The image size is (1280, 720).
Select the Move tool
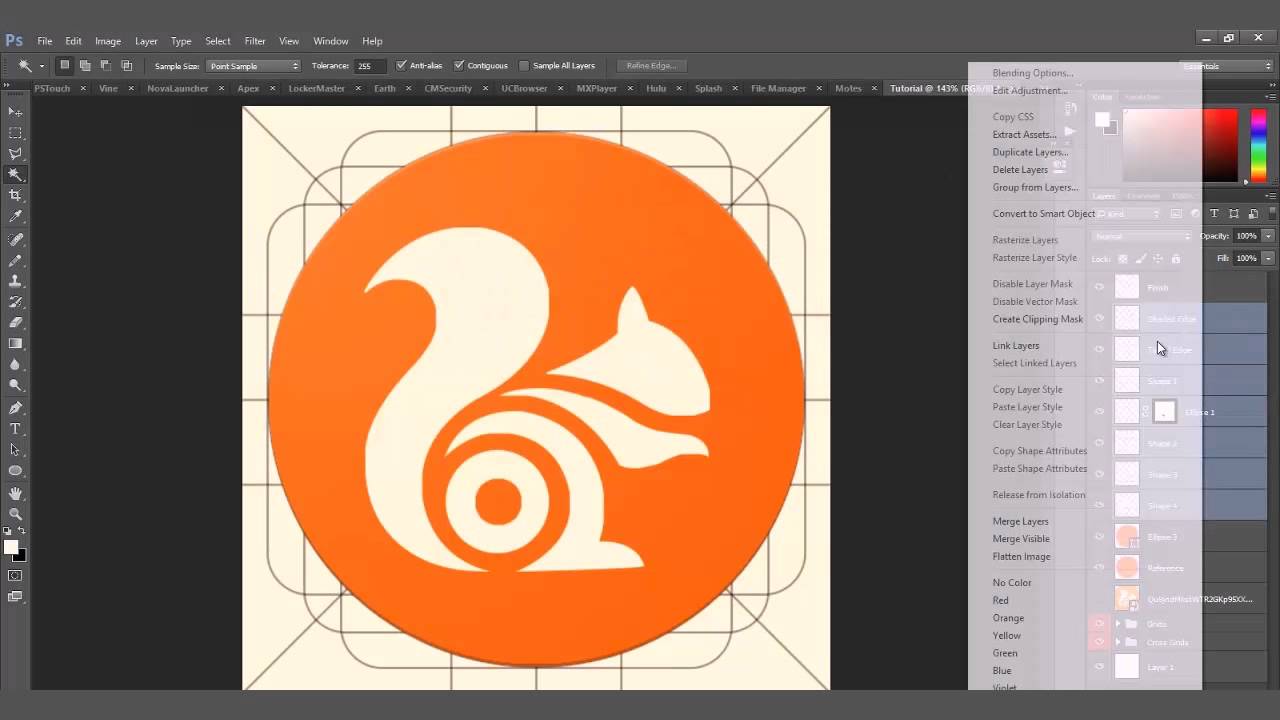[15, 111]
